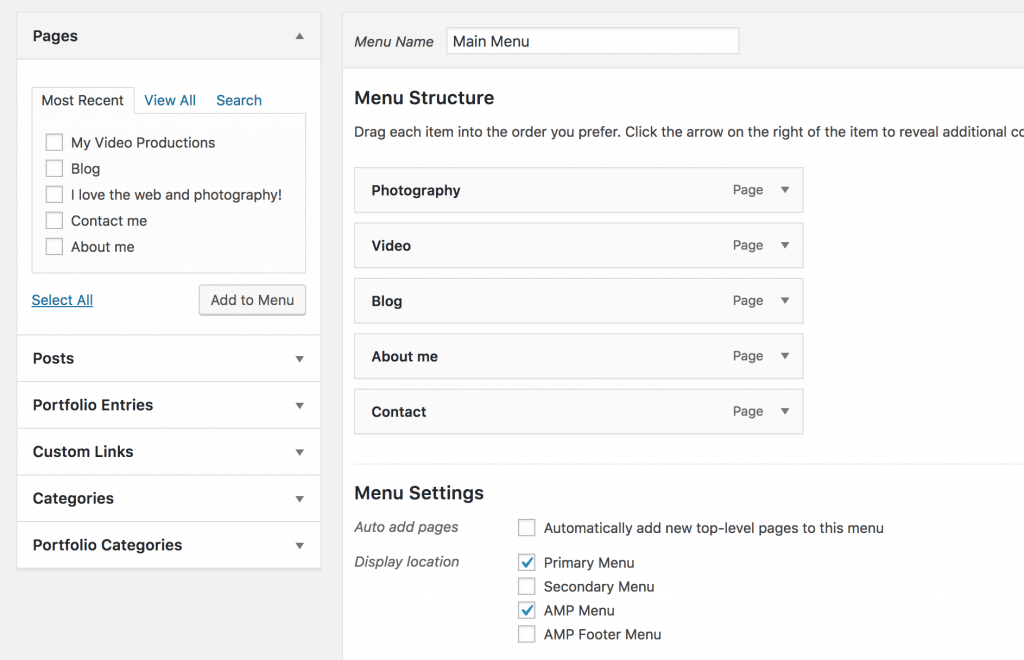Check AMP Footer Menu display location
Image resolution: width=1024 pixels, height=660 pixels.
(x=526, y=634)
